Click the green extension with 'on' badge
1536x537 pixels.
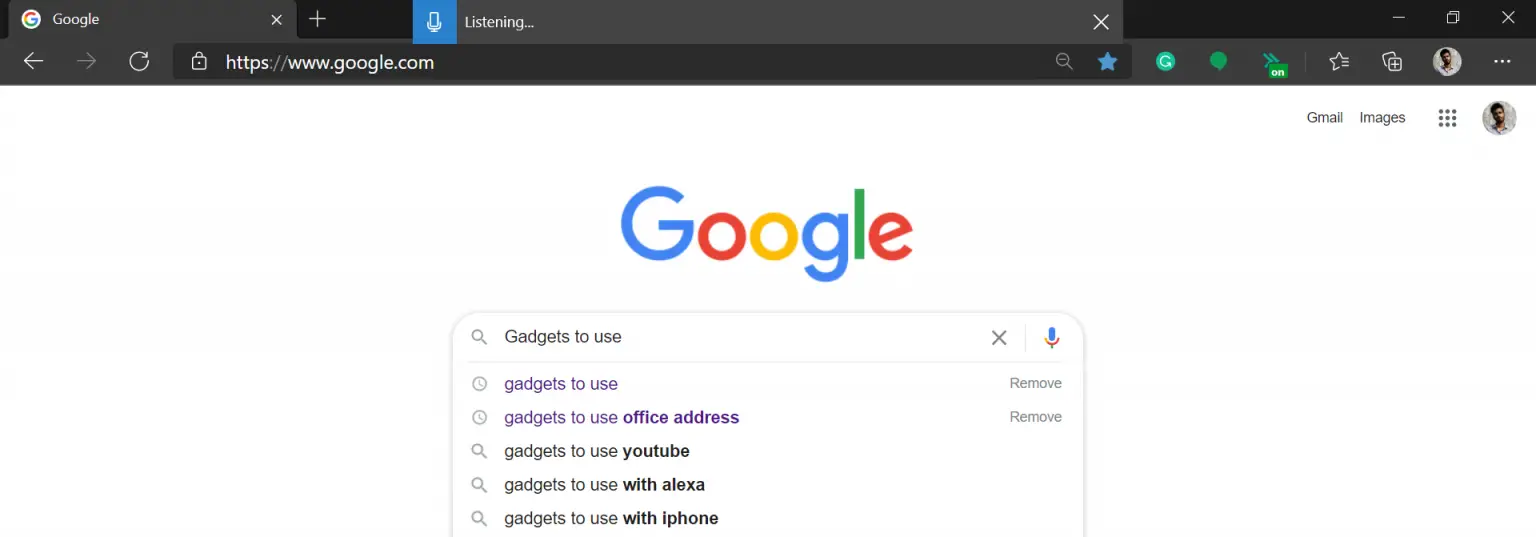click(1273, 64)
